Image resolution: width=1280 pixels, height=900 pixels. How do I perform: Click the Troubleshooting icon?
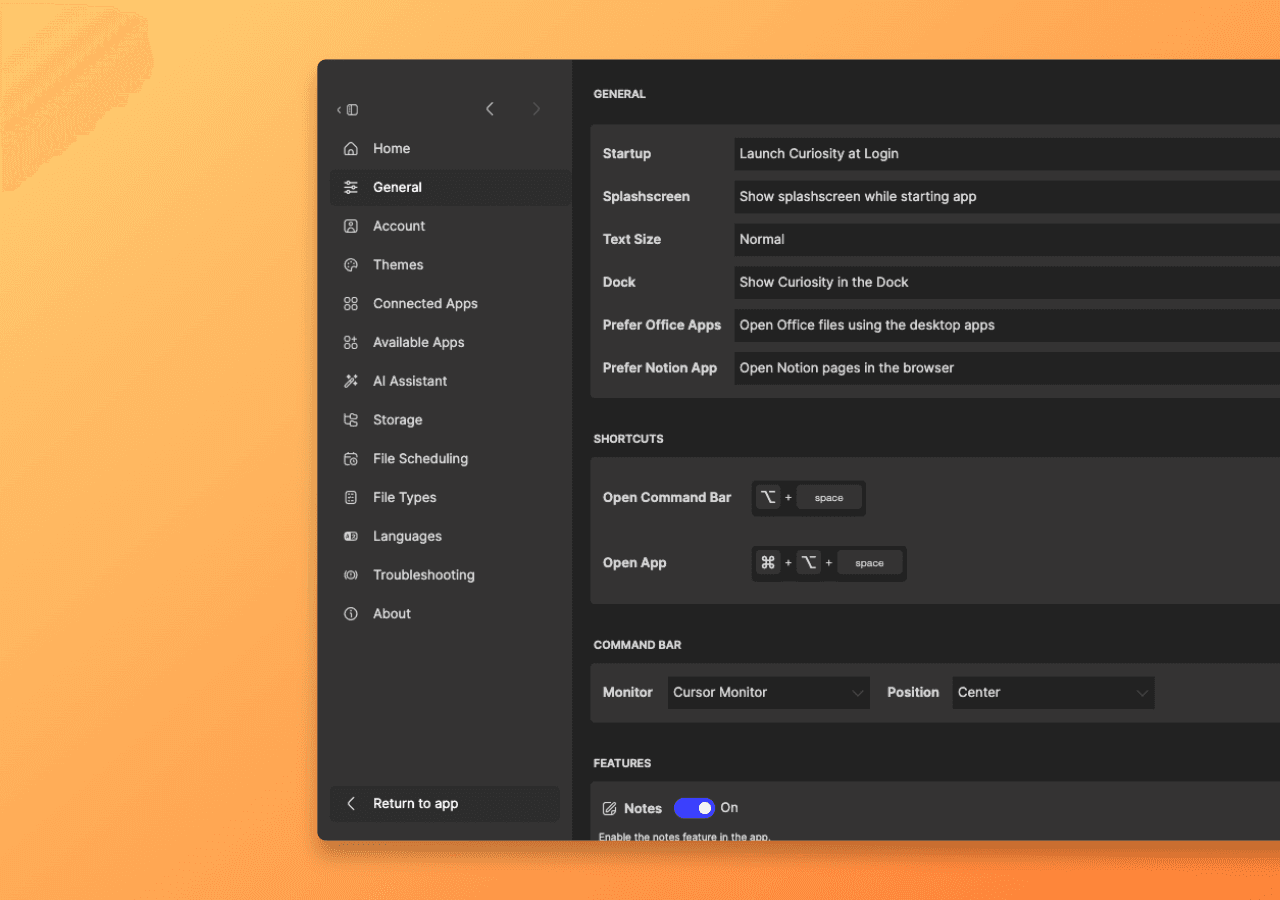[x=351, y=575]
